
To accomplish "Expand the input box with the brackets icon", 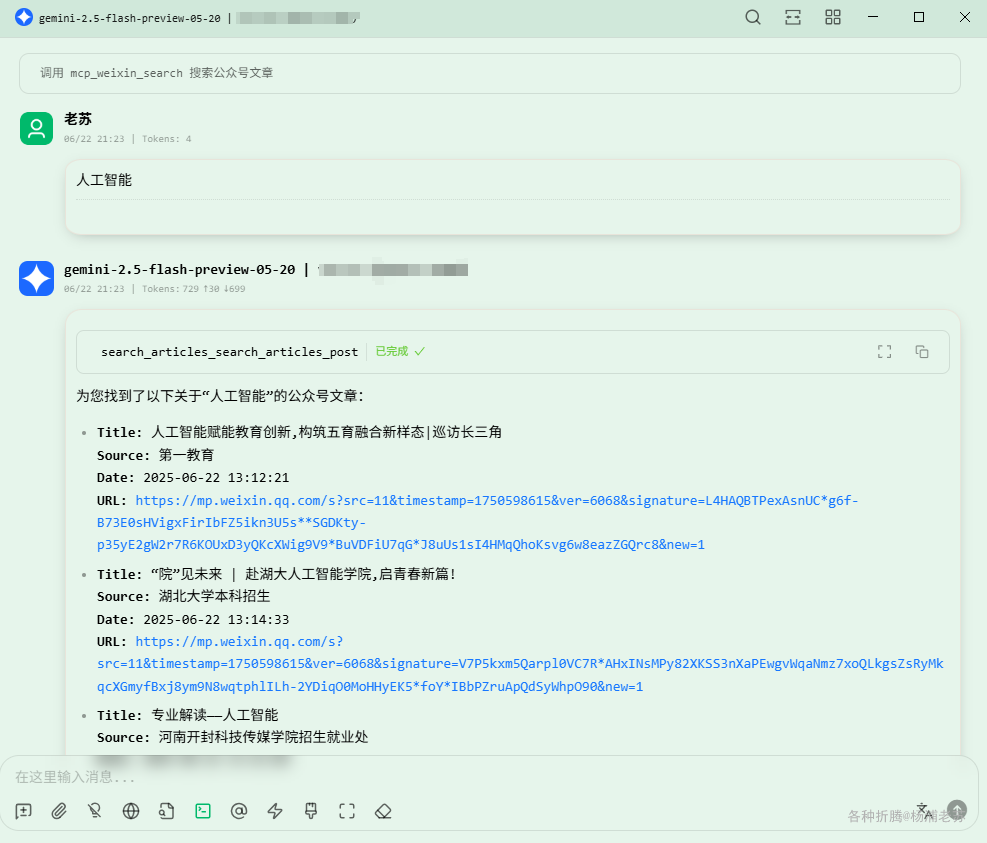I will (347, 811).
